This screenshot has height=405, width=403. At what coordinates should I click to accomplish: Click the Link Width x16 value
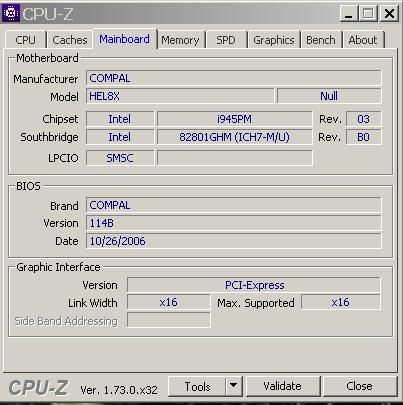(168, 302)
